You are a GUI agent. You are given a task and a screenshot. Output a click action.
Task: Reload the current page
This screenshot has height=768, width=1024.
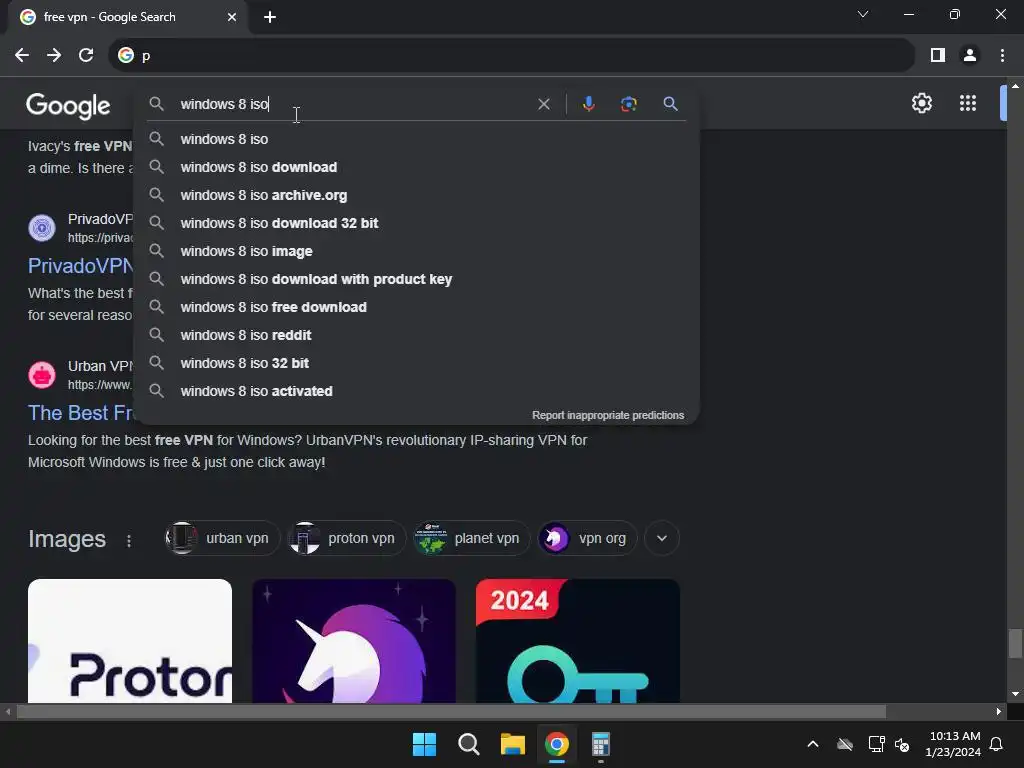(x=86, y=56)
